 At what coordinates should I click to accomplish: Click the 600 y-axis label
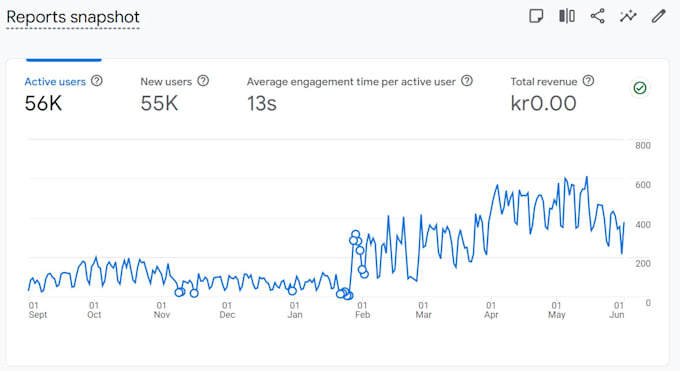[643, 185]
